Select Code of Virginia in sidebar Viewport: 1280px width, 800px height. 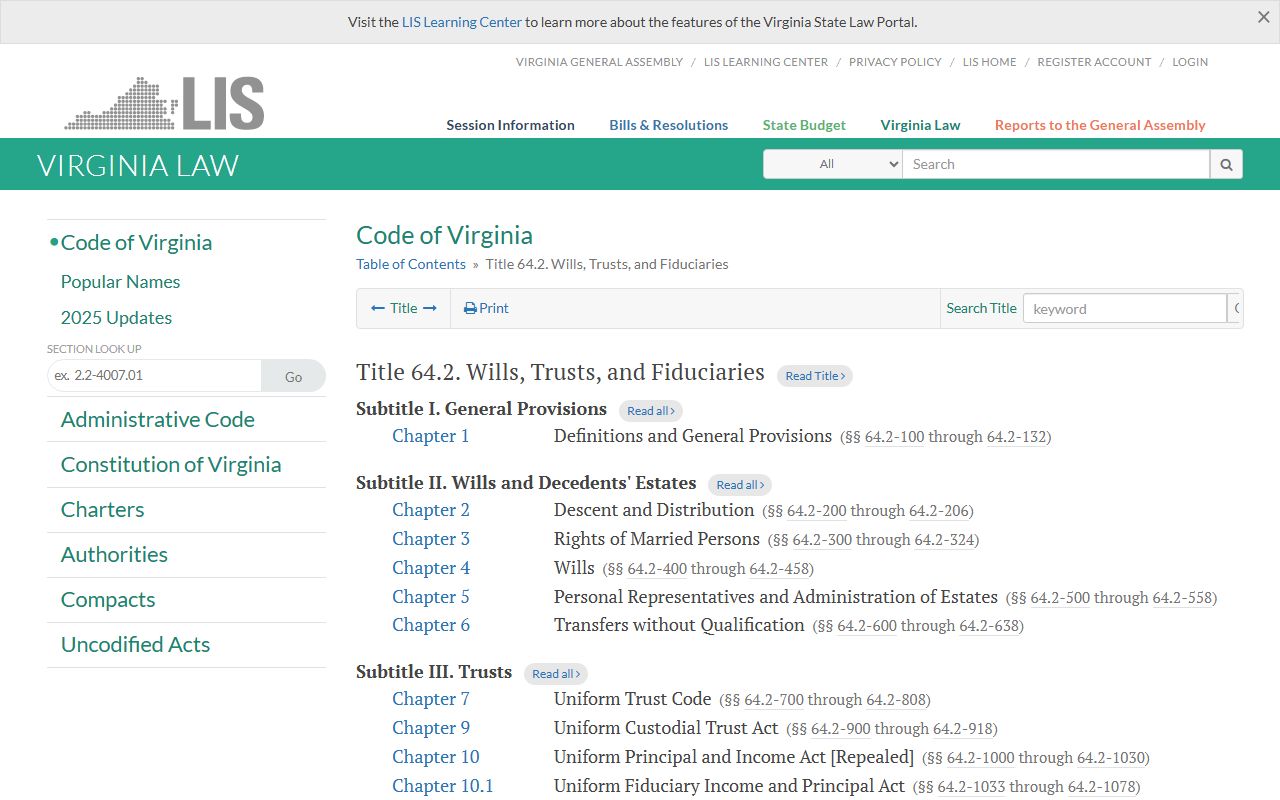136,243
